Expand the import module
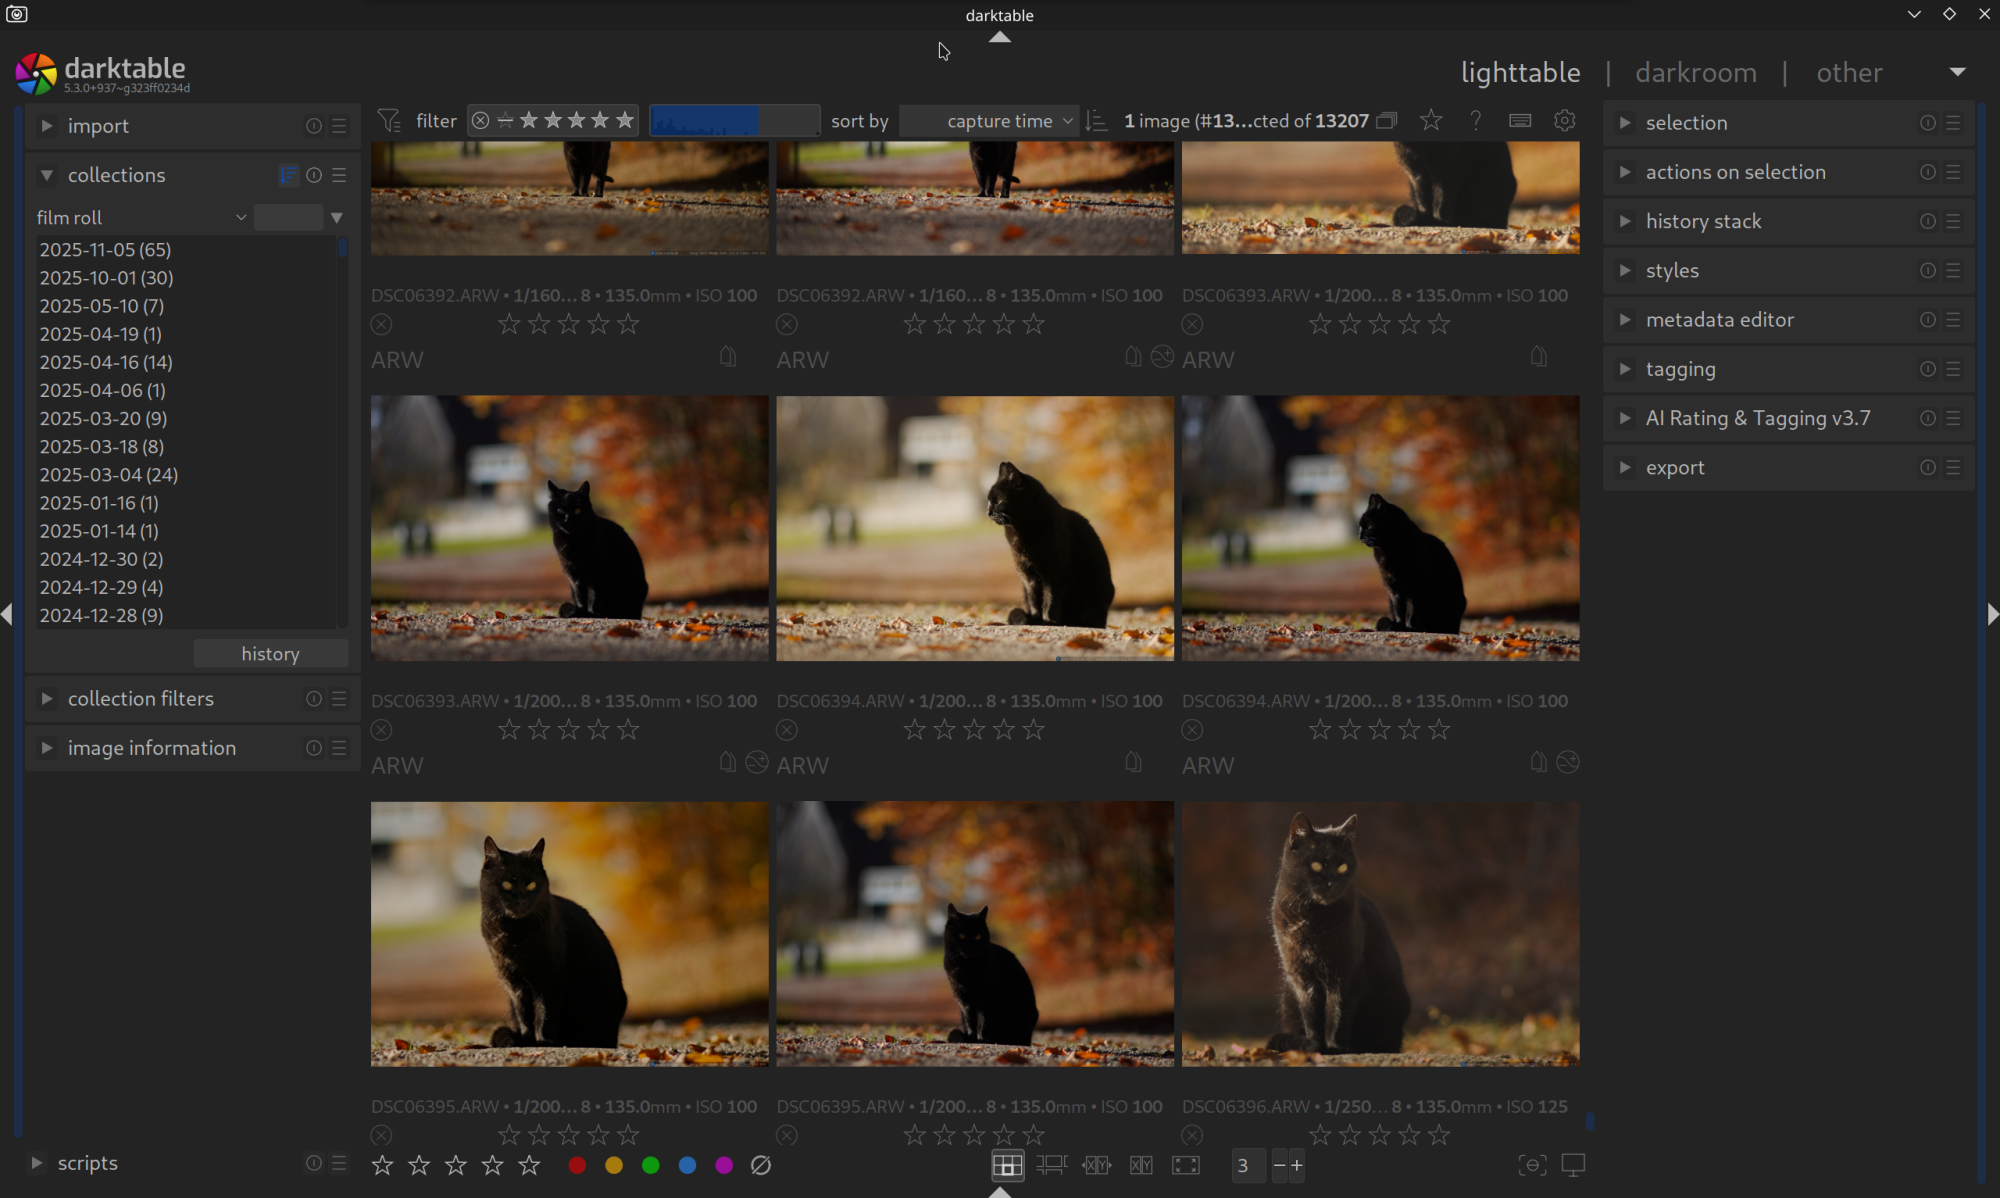The image size is (2000, 1198). 98,126
